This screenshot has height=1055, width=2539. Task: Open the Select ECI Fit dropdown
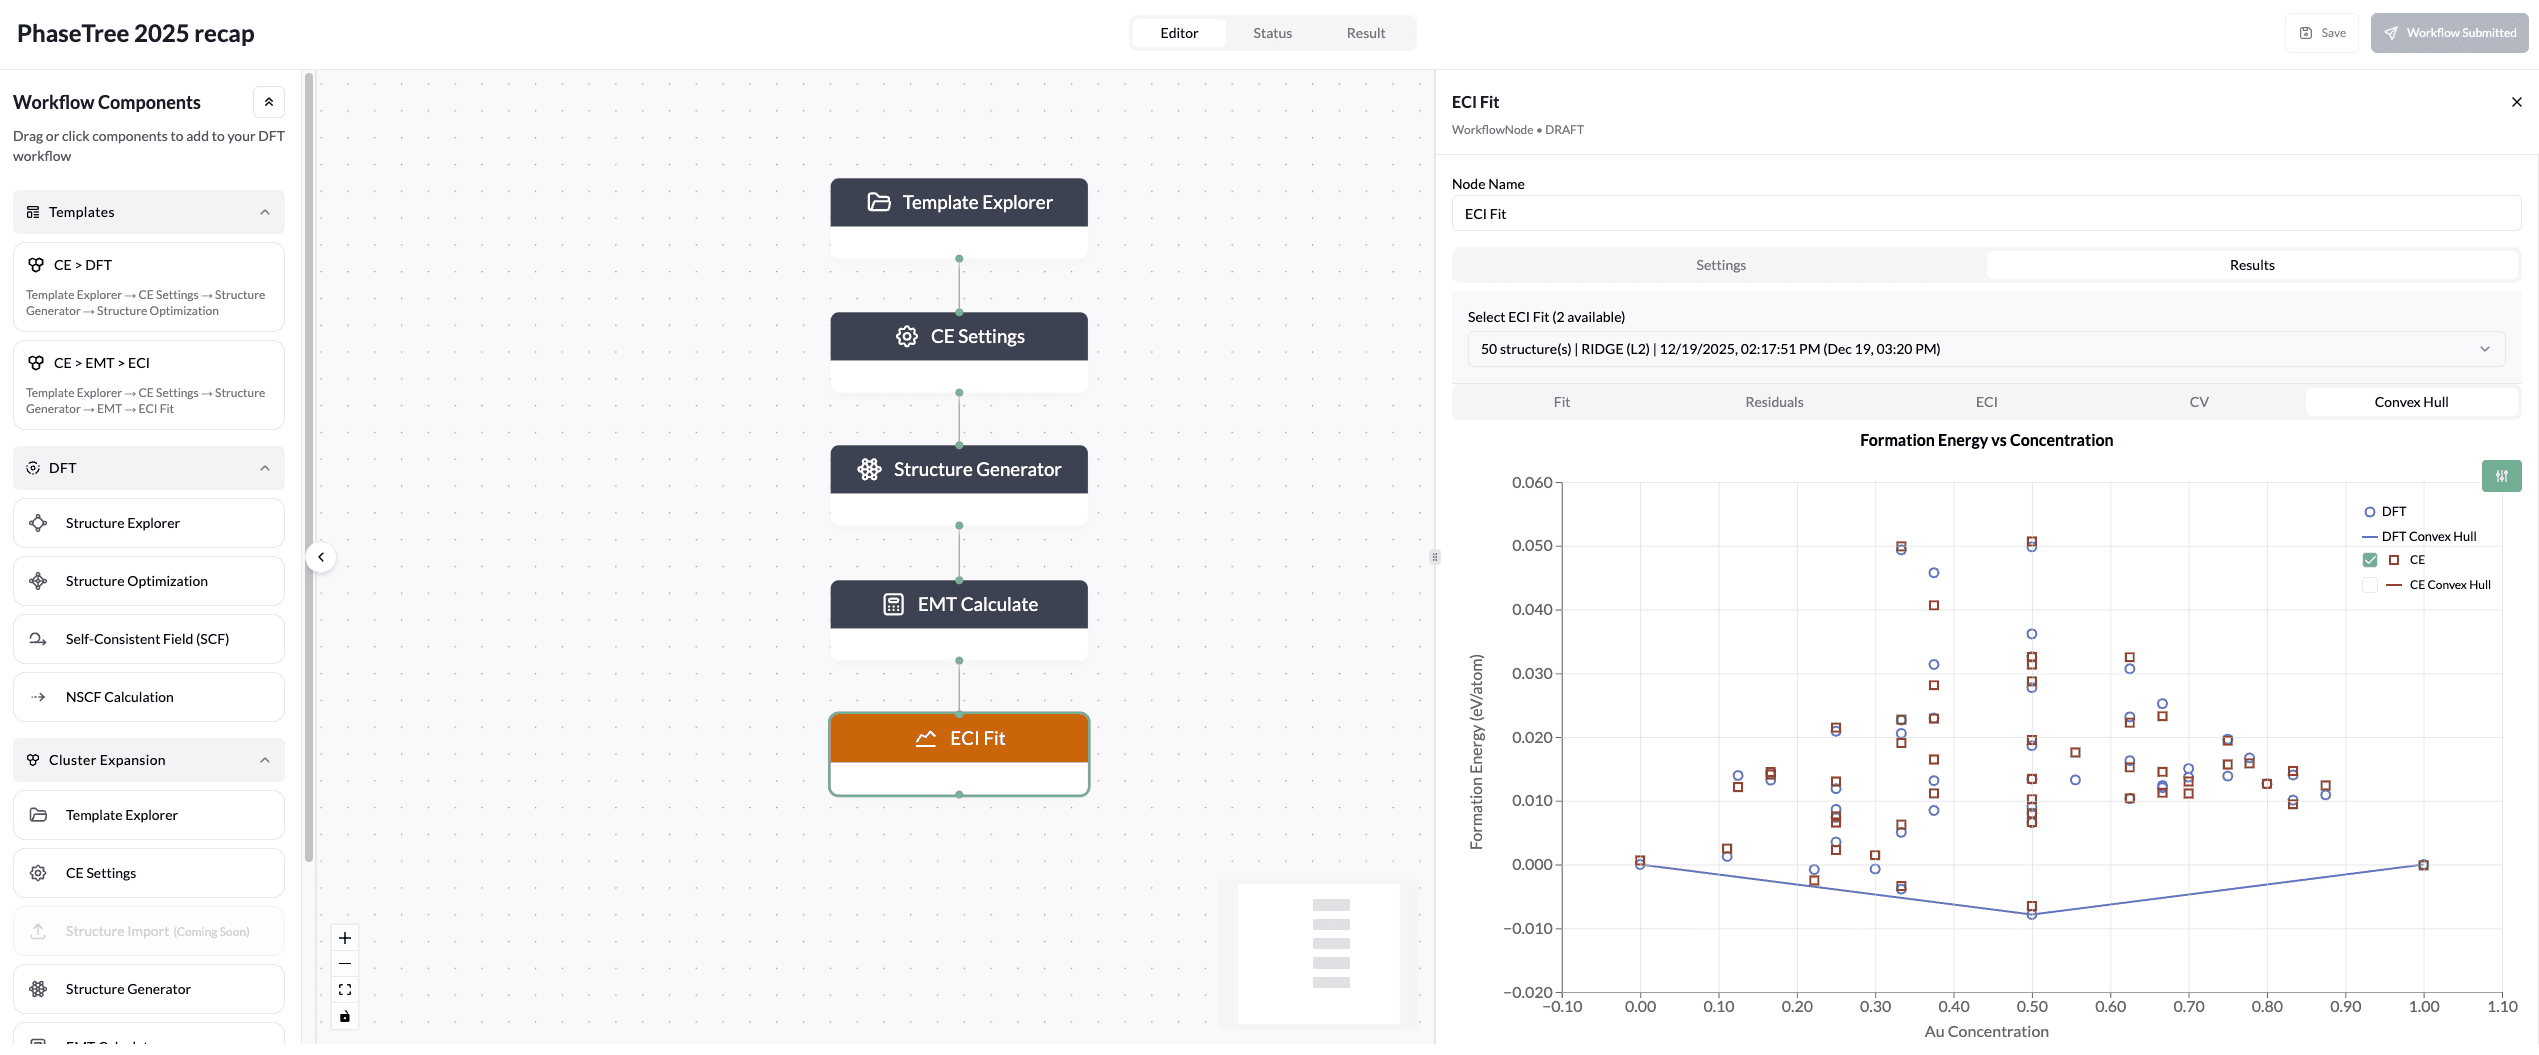coord(1986,348)
